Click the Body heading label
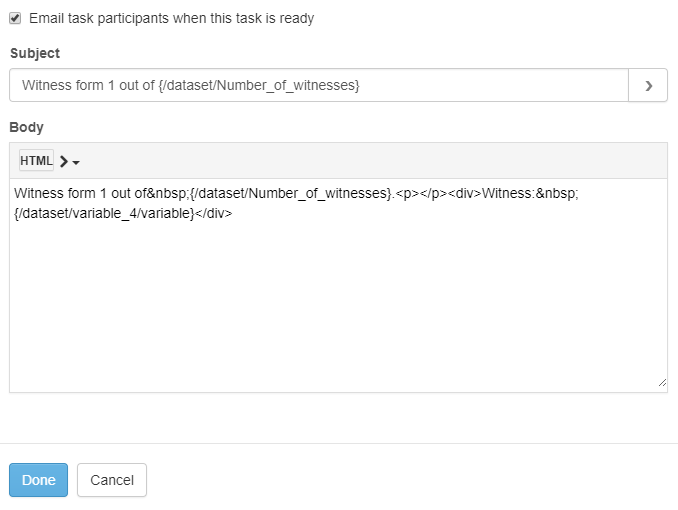 coord(26,127)
